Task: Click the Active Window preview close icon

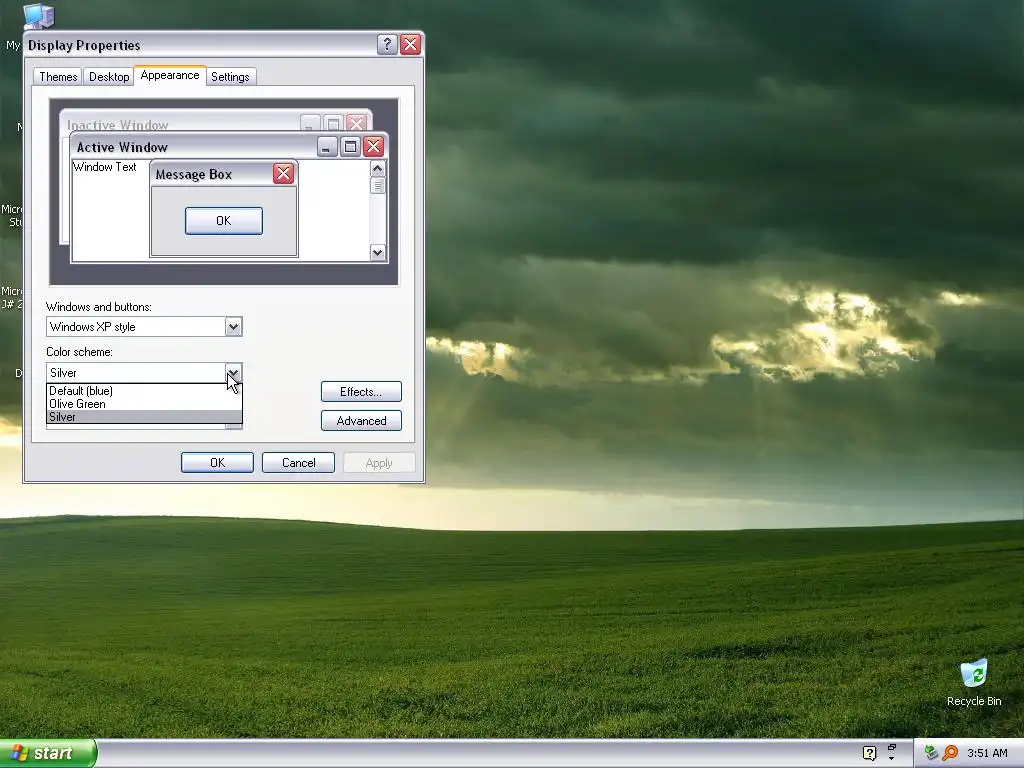Action: (x=373, y=146)
